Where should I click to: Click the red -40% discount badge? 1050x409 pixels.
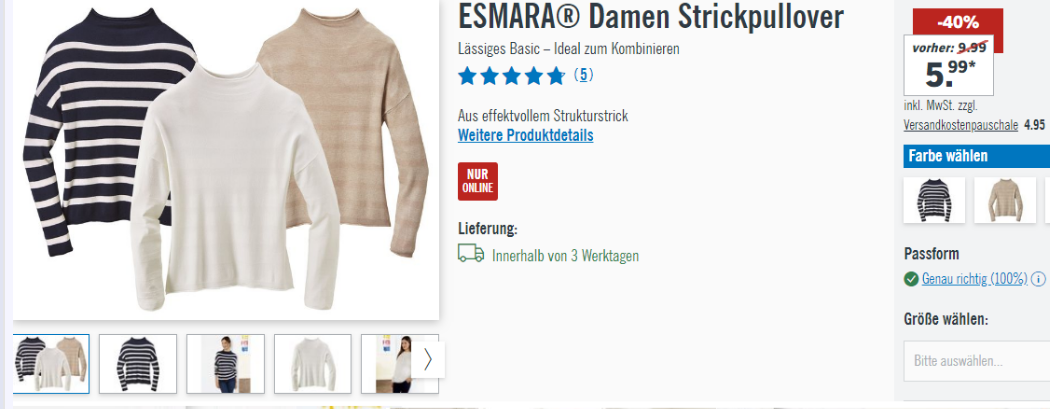[x=958, y=23]
